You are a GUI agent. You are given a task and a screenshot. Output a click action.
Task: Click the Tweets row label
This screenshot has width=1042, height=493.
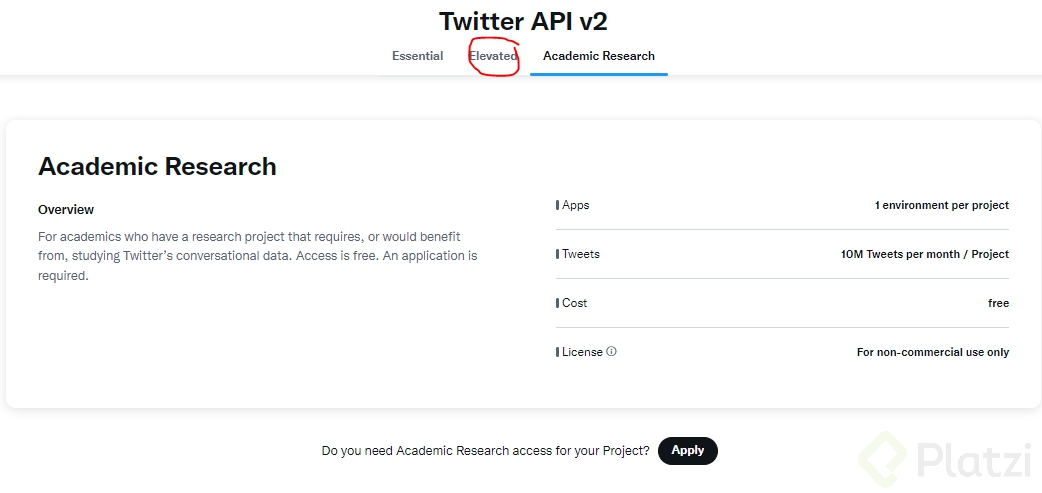(x=580, y=254)
